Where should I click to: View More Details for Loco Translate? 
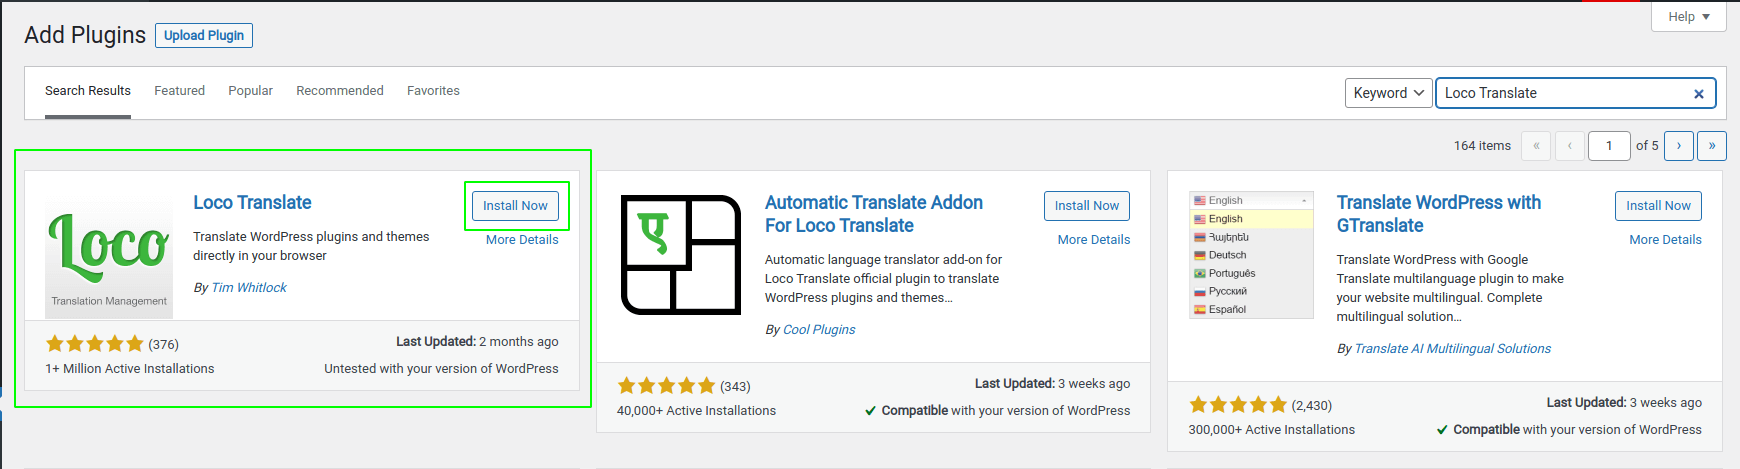tap(522, 240)
